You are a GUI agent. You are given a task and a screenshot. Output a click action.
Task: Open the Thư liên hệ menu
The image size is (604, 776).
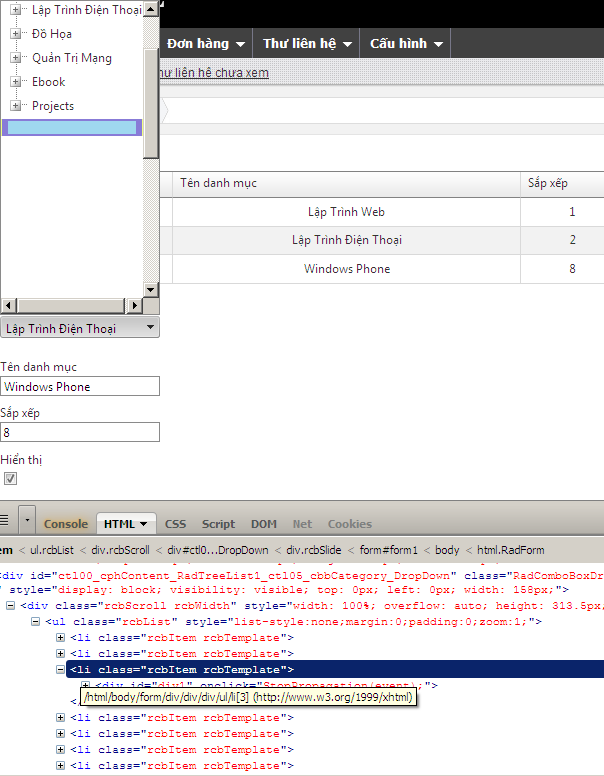pyautogui.click(x=307, y=44)
